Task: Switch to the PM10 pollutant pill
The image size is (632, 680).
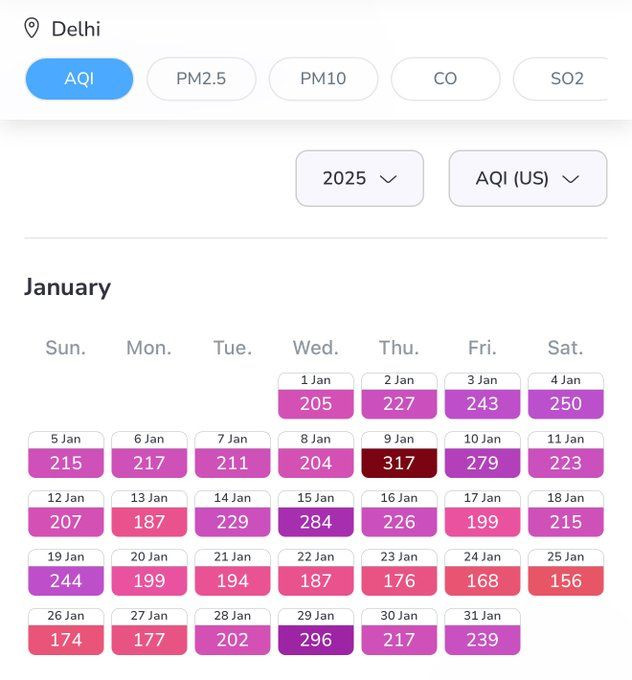Action: [323, 79]
